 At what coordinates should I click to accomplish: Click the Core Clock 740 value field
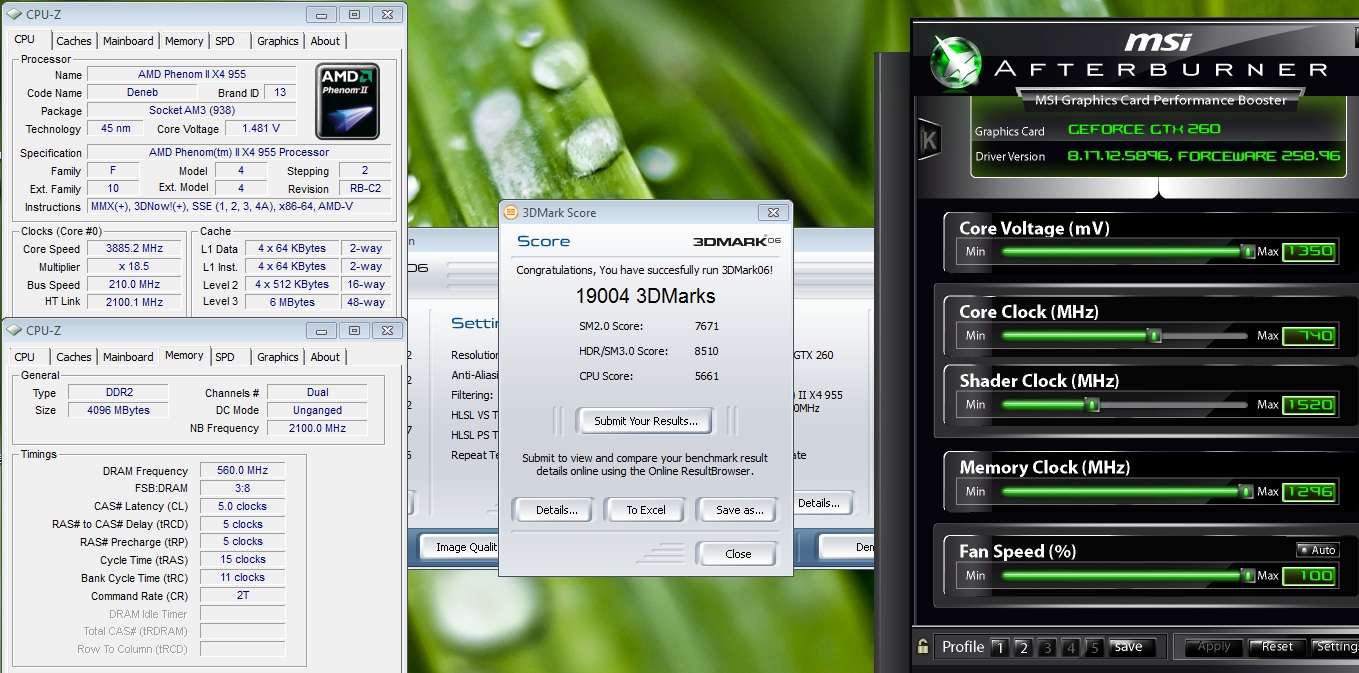coord(1309,336)
